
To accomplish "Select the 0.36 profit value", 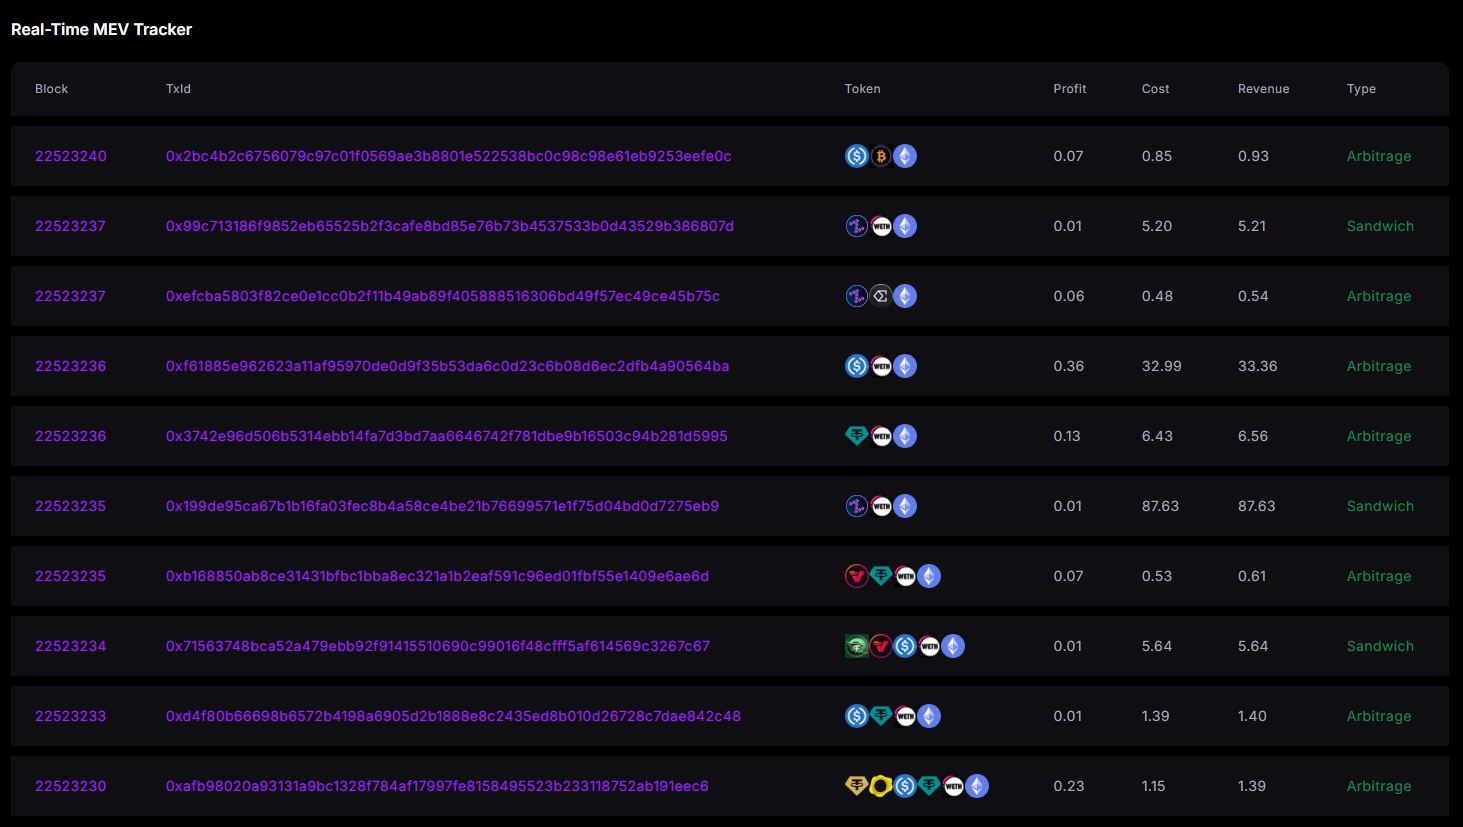I will (x=1069, y=366).
